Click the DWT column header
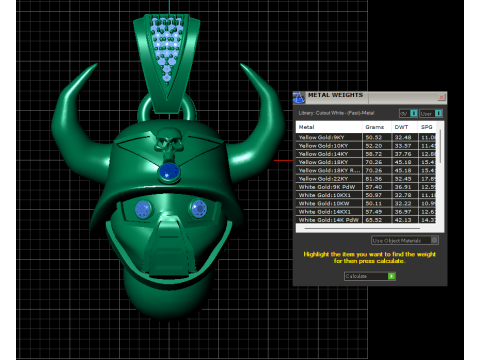Viewport: 480px width, 360px height. click(x=404, y=127)
